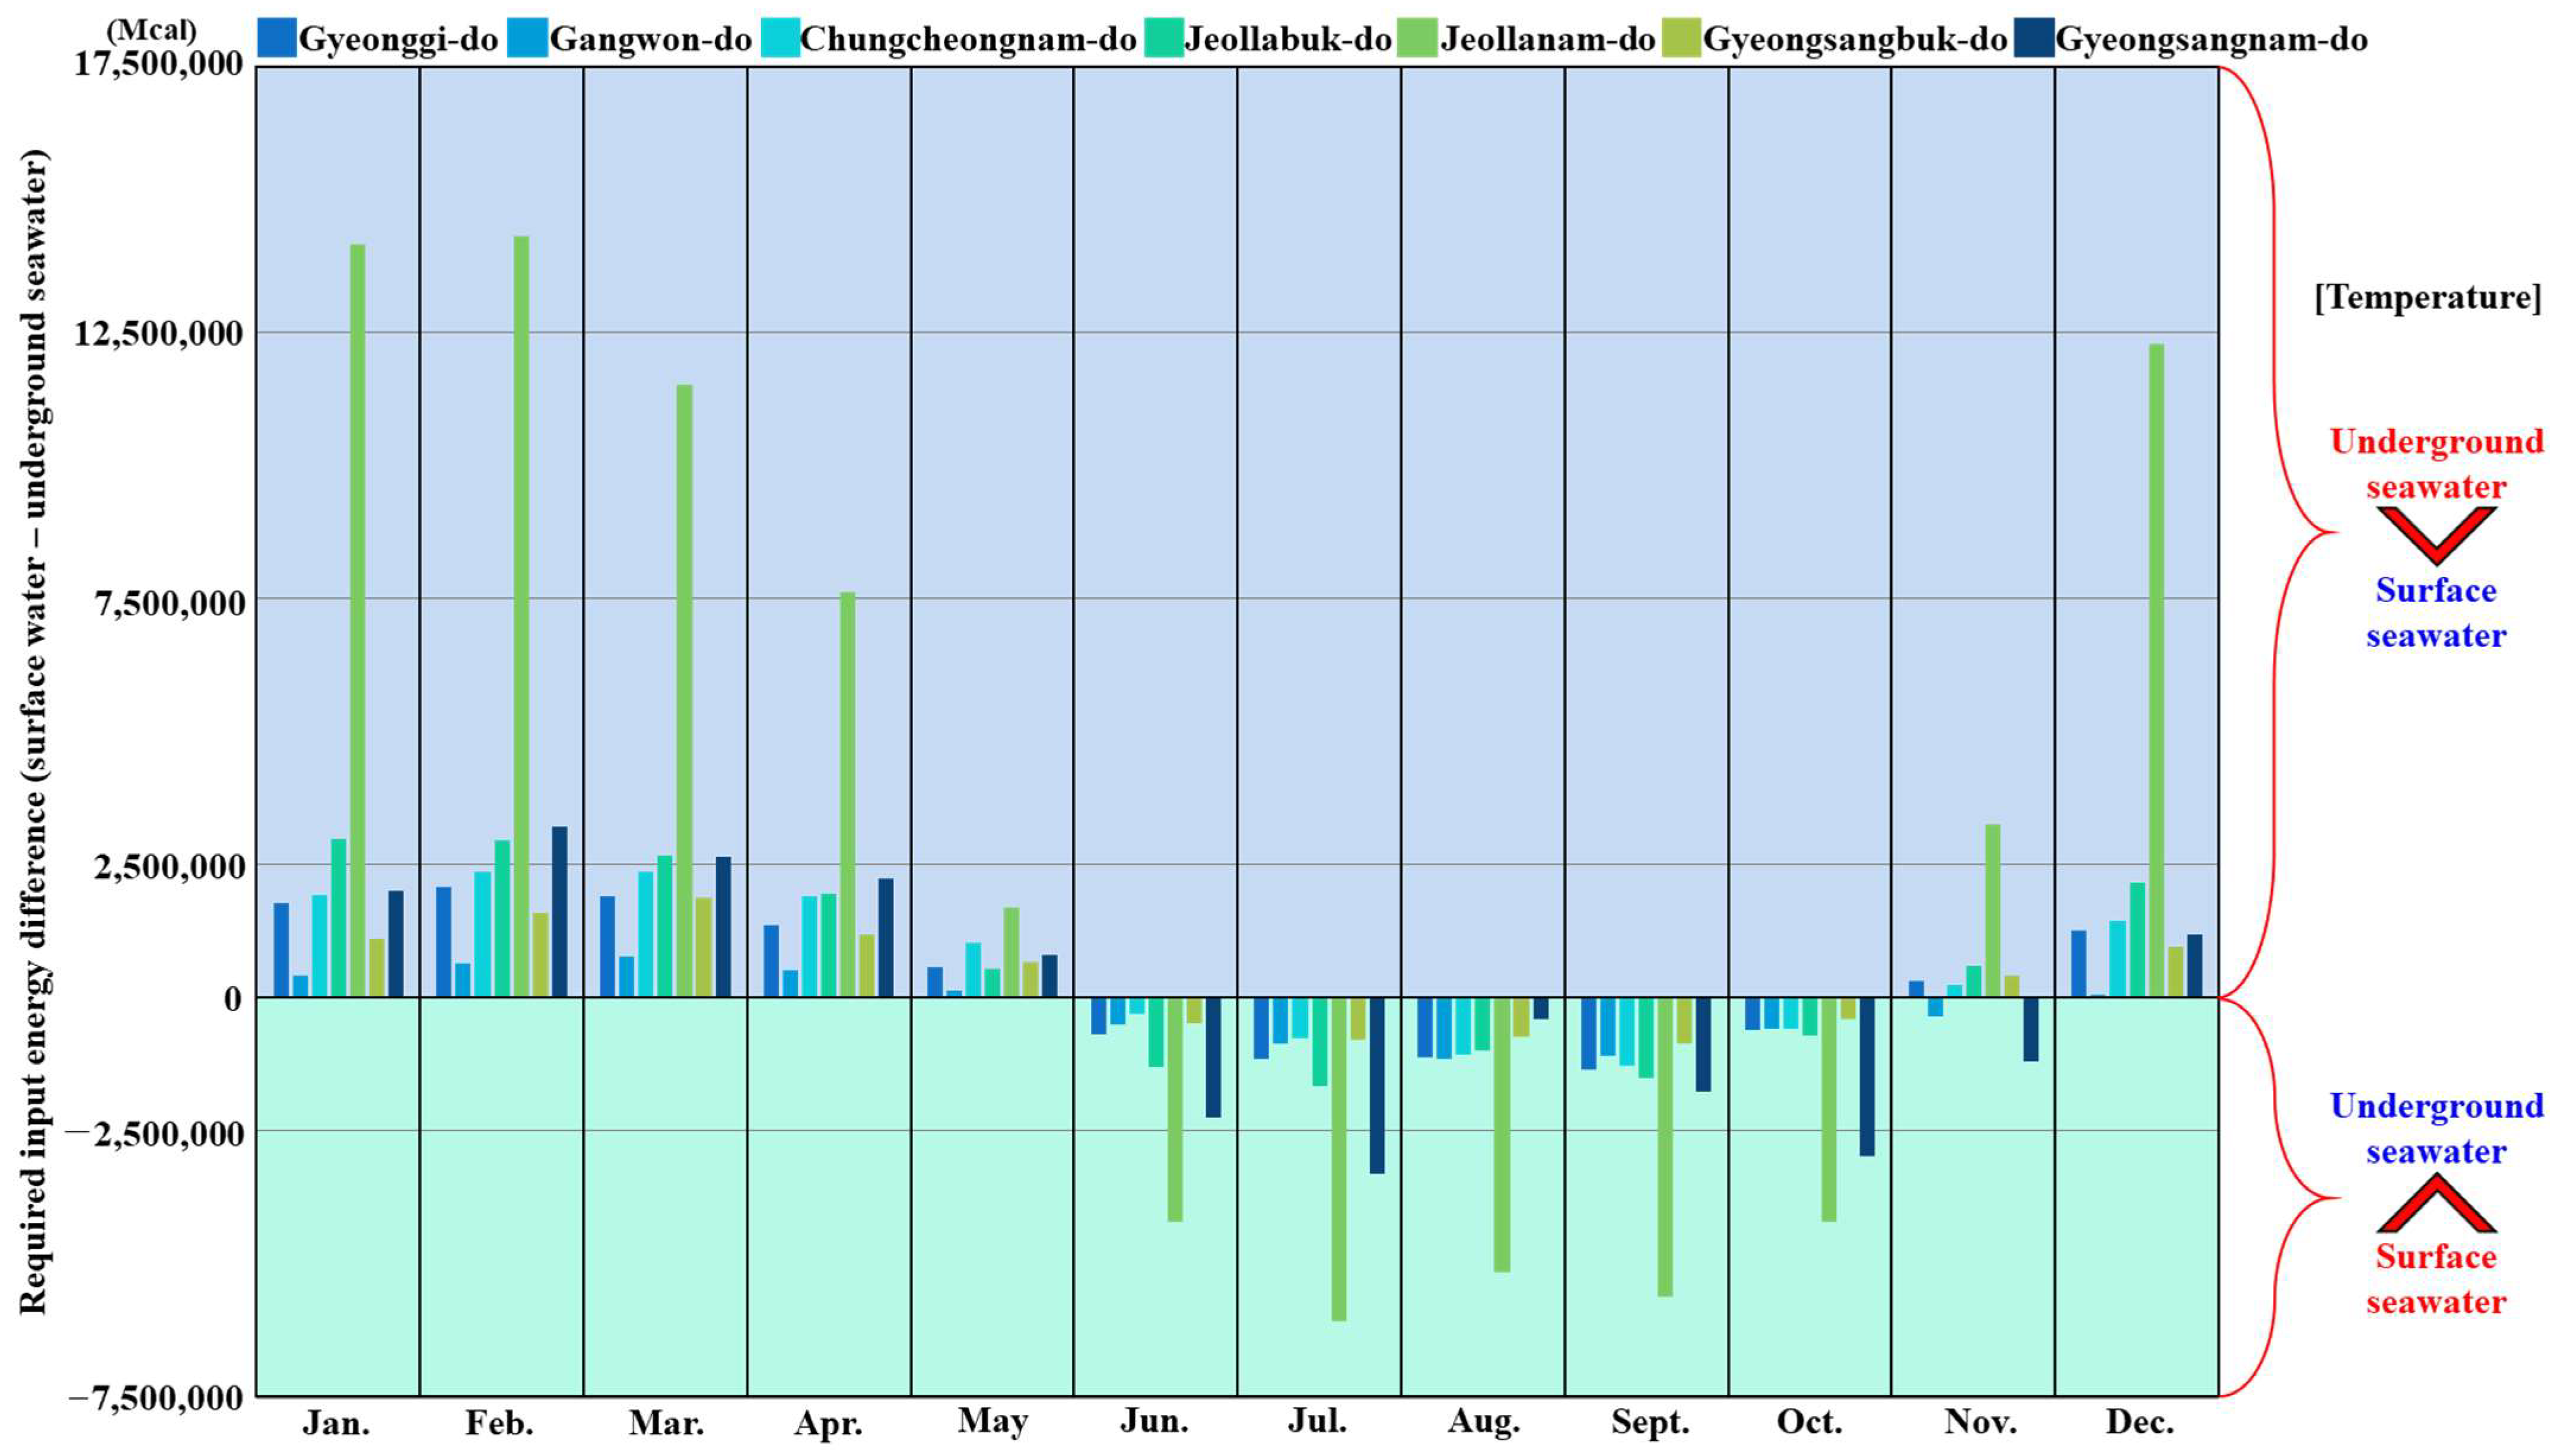
Task: Click the Jeollanam-do bar in January
Action: (357, 620)
